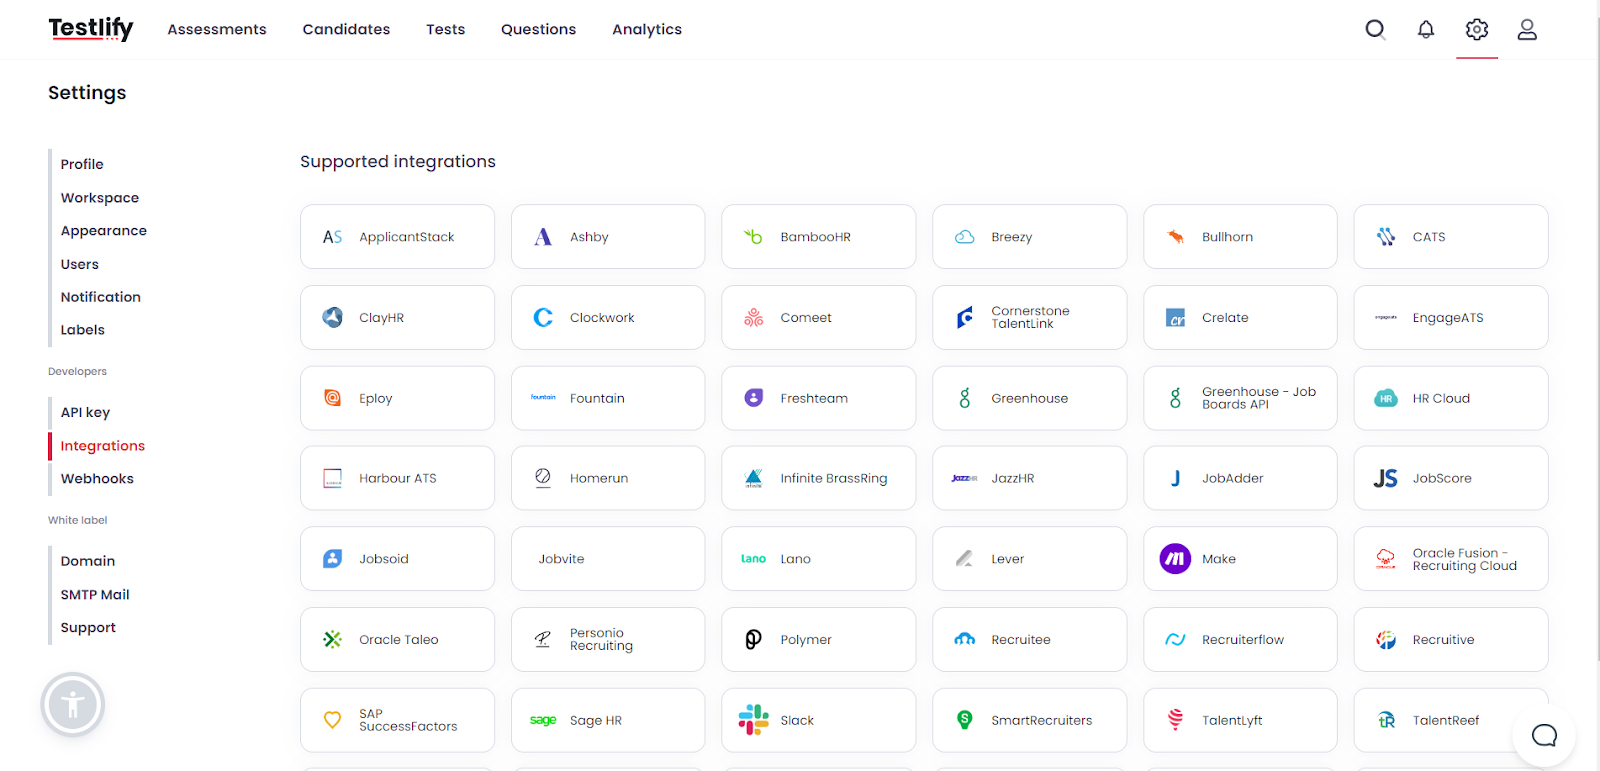Open Appearance settings
This screenshot has height=771, width=1600.
104,231
